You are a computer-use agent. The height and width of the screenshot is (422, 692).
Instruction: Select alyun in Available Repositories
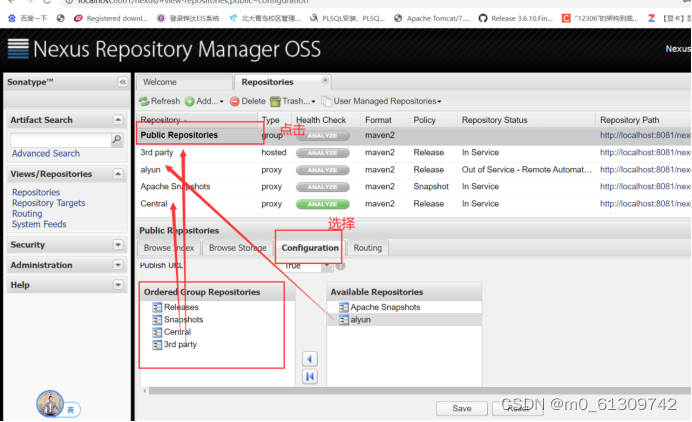(x=404, y=320)
